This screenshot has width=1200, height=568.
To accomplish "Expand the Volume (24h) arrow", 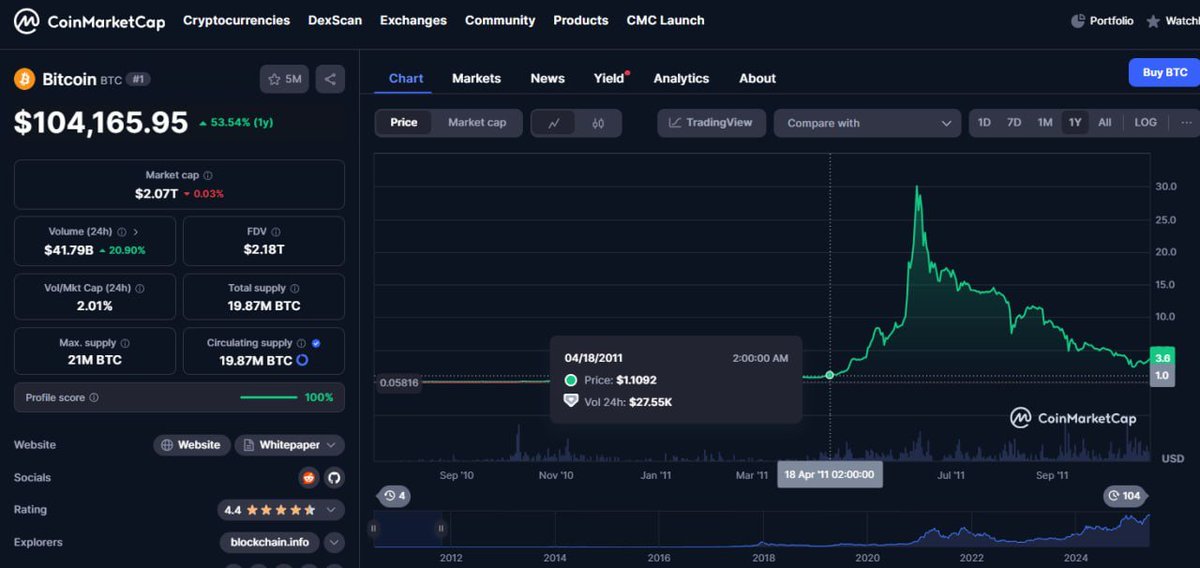I will coord(135,231).
